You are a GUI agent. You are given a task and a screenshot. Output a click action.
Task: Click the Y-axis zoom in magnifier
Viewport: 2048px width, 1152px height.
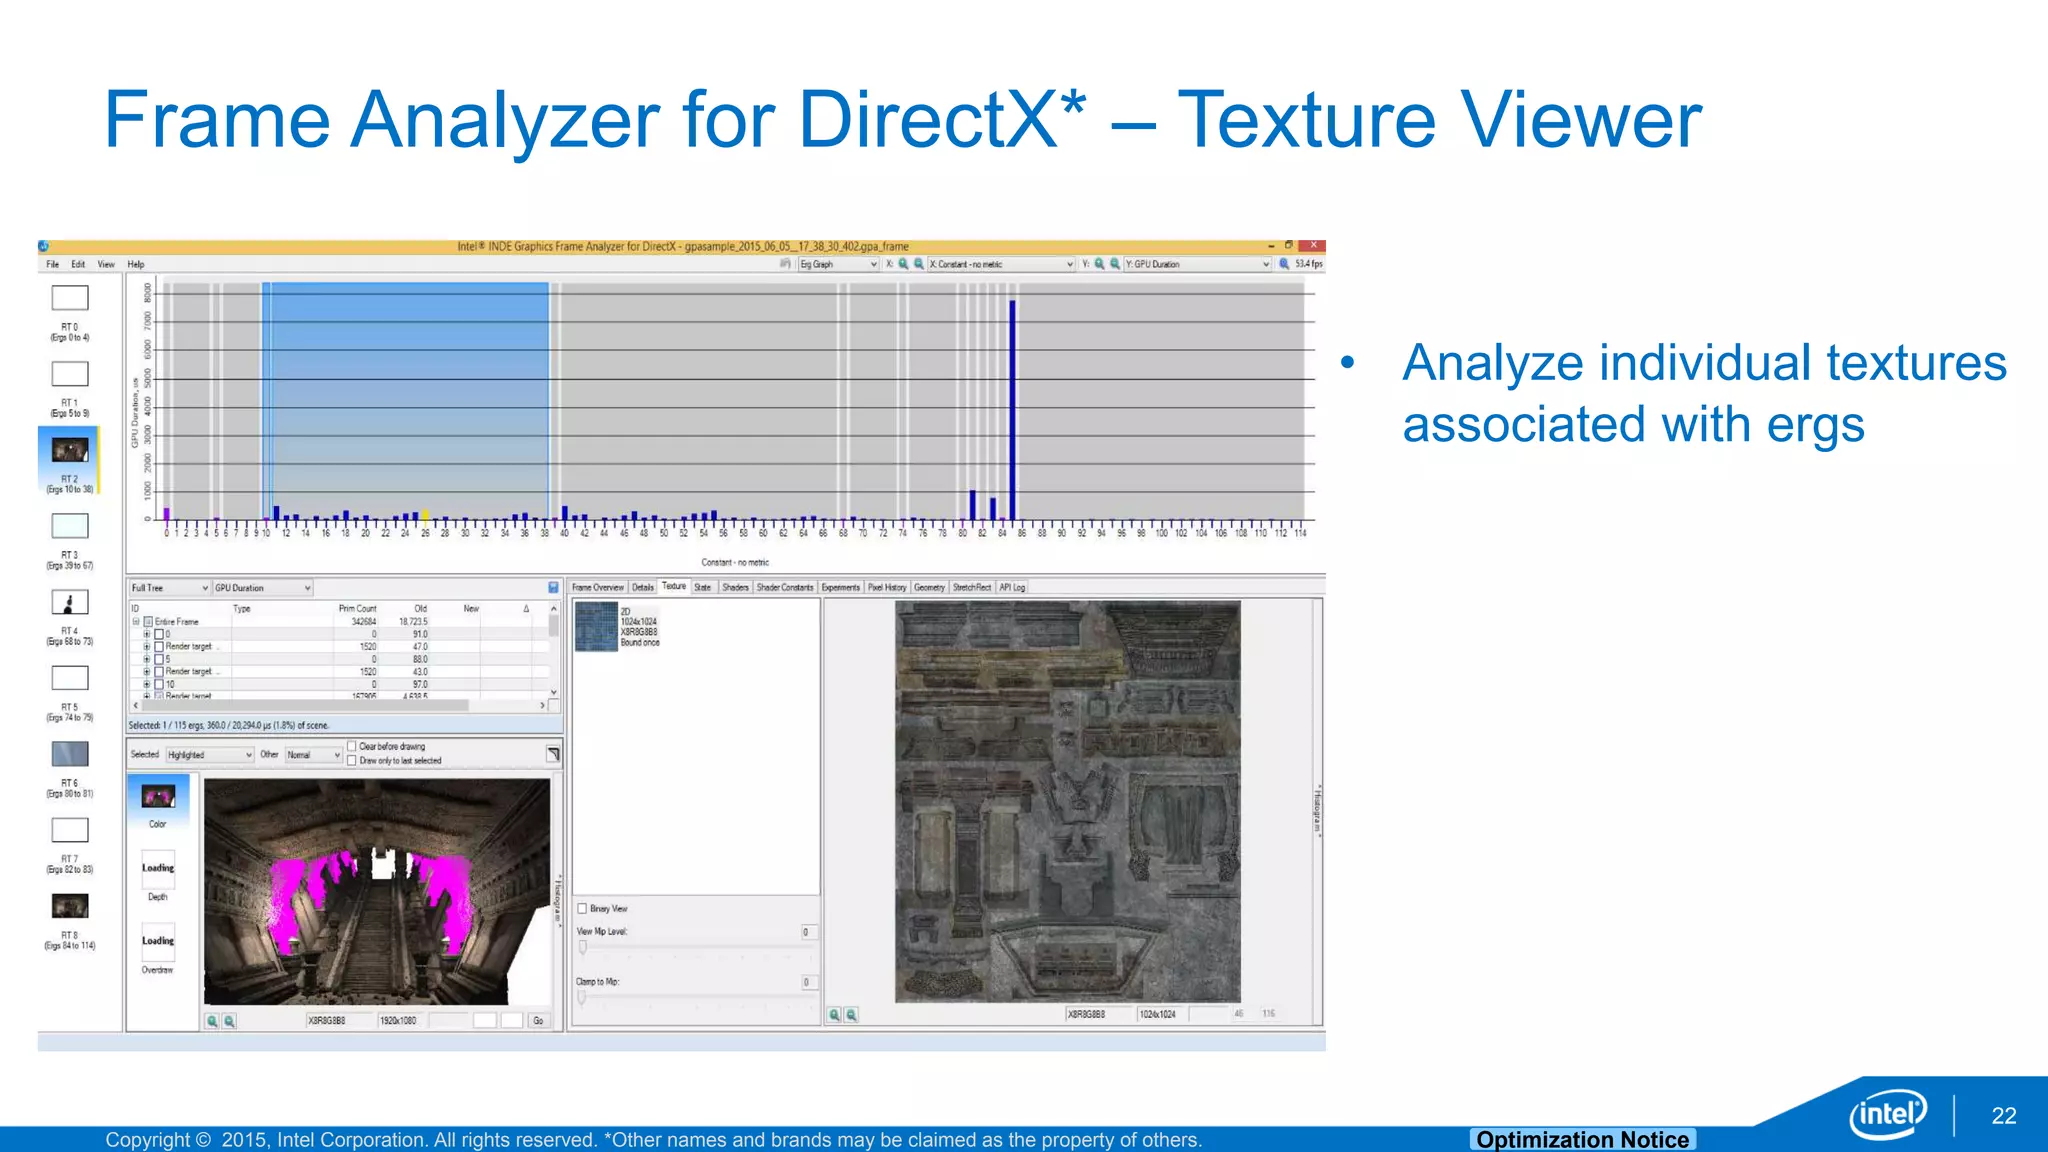[x=1099, y=264]
